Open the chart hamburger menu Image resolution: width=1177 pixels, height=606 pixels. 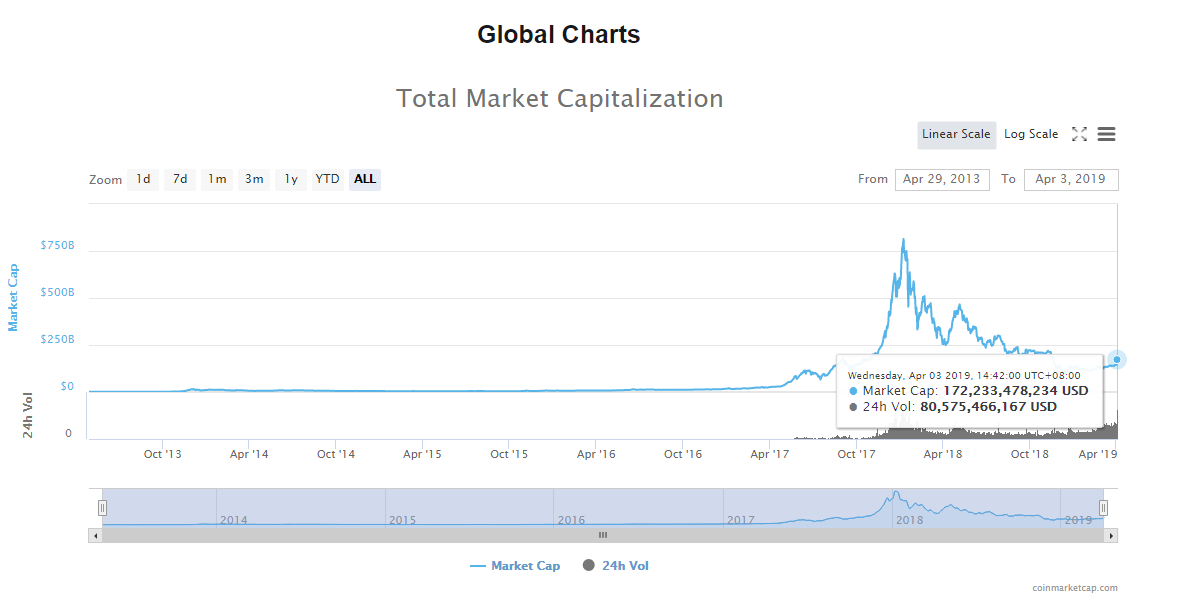pyautogui.click(x=1106, y=134)
